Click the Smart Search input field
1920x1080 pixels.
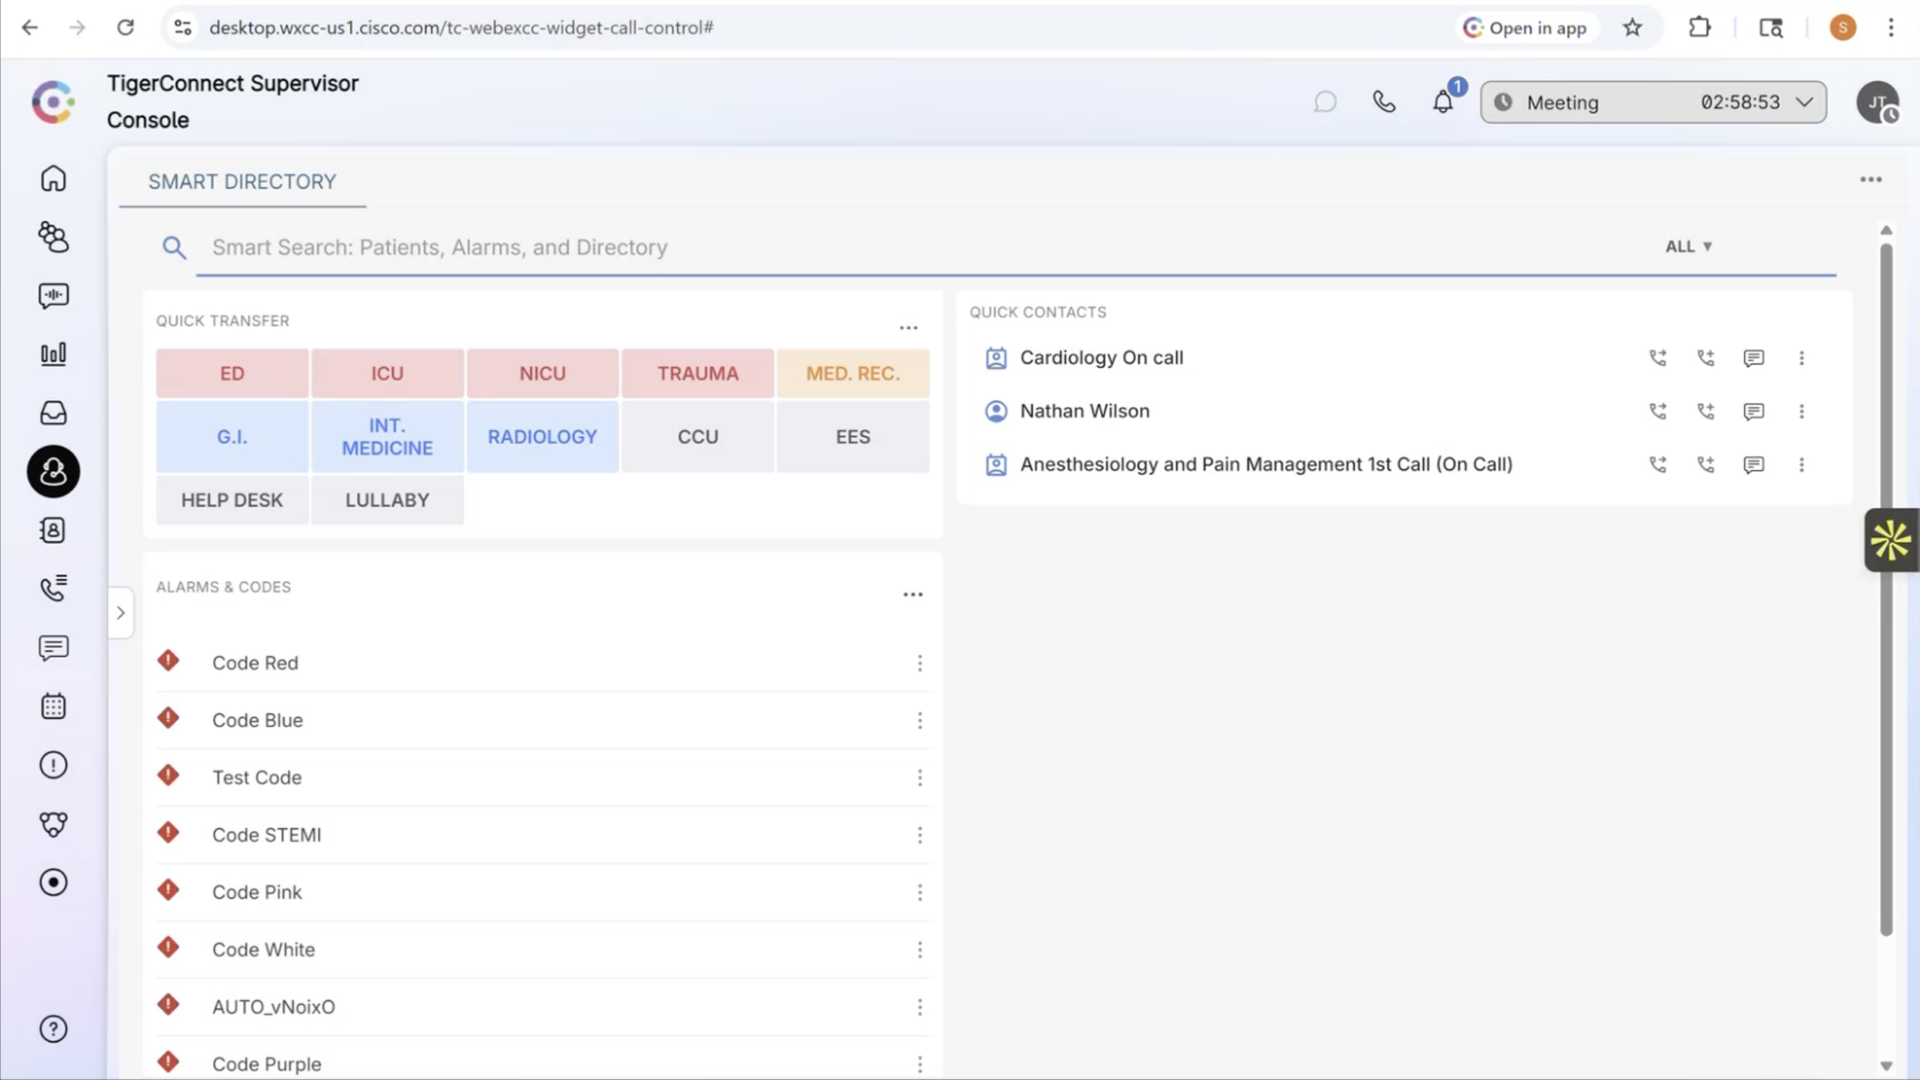900,247
